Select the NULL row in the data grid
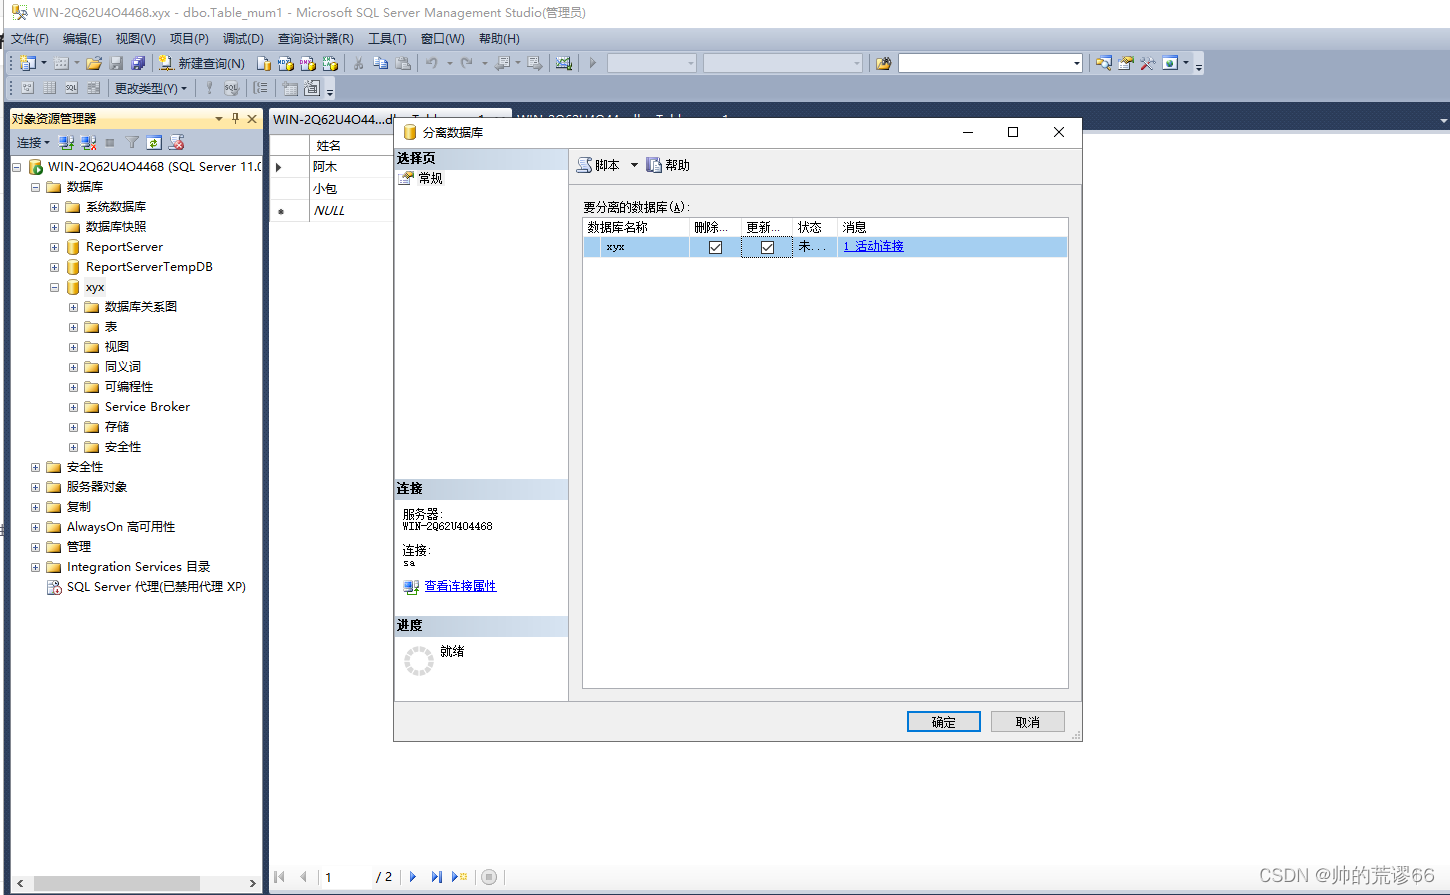 click(x=331, y=210)
